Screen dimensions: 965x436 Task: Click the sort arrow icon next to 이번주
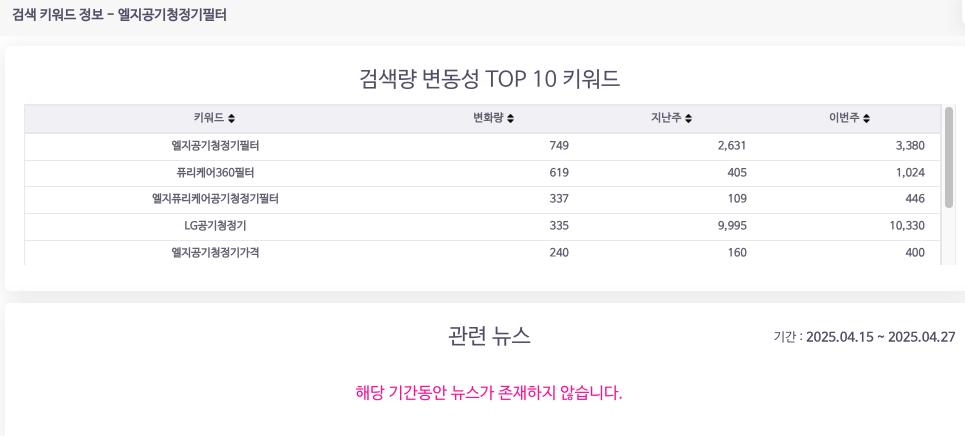pos(867,119)
